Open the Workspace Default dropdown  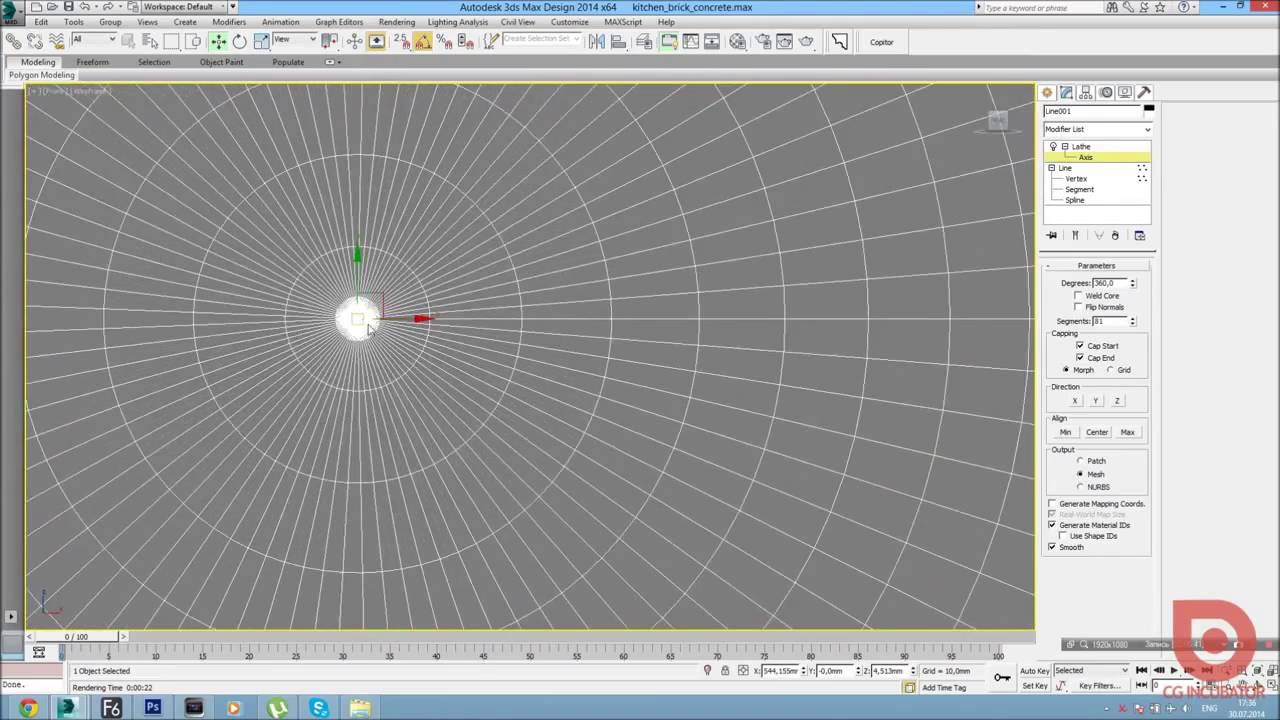click(184, 7)
